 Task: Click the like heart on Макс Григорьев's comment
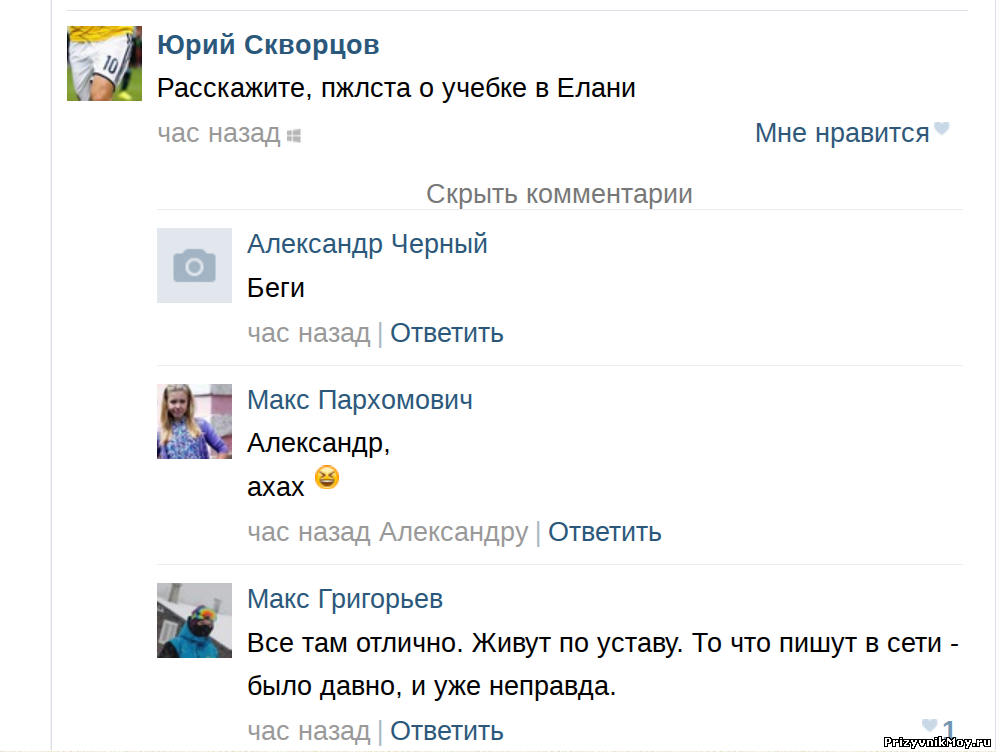click(x=929, y=725)
